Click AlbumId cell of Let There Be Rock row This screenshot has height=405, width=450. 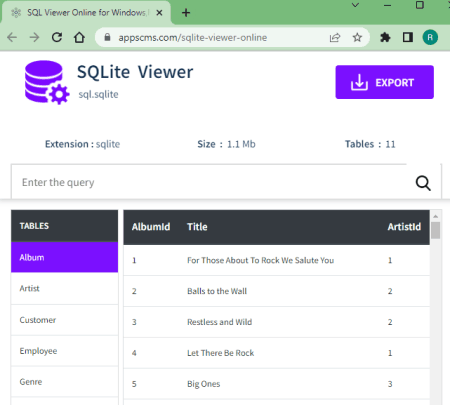[x=134, y=353]
